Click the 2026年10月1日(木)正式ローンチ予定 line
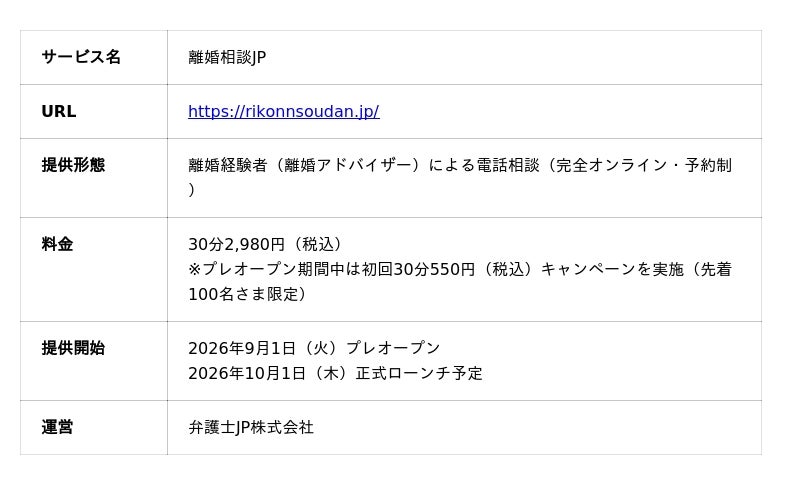Screen dimensions: 800x485 (x=335, y=373)
